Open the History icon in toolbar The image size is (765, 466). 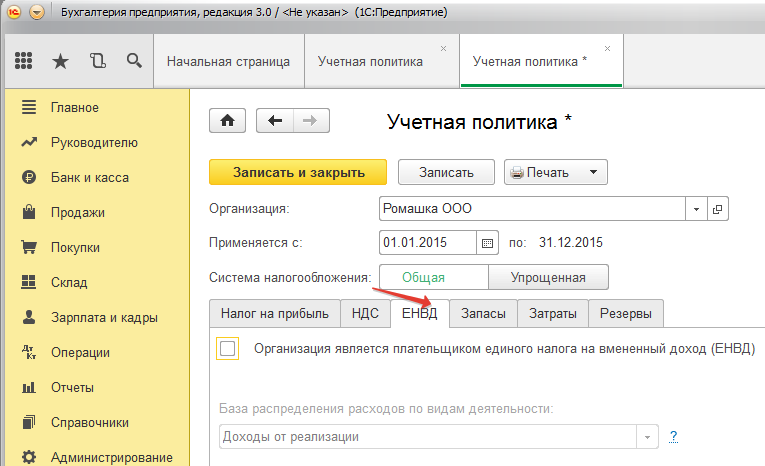pos(97,61)
